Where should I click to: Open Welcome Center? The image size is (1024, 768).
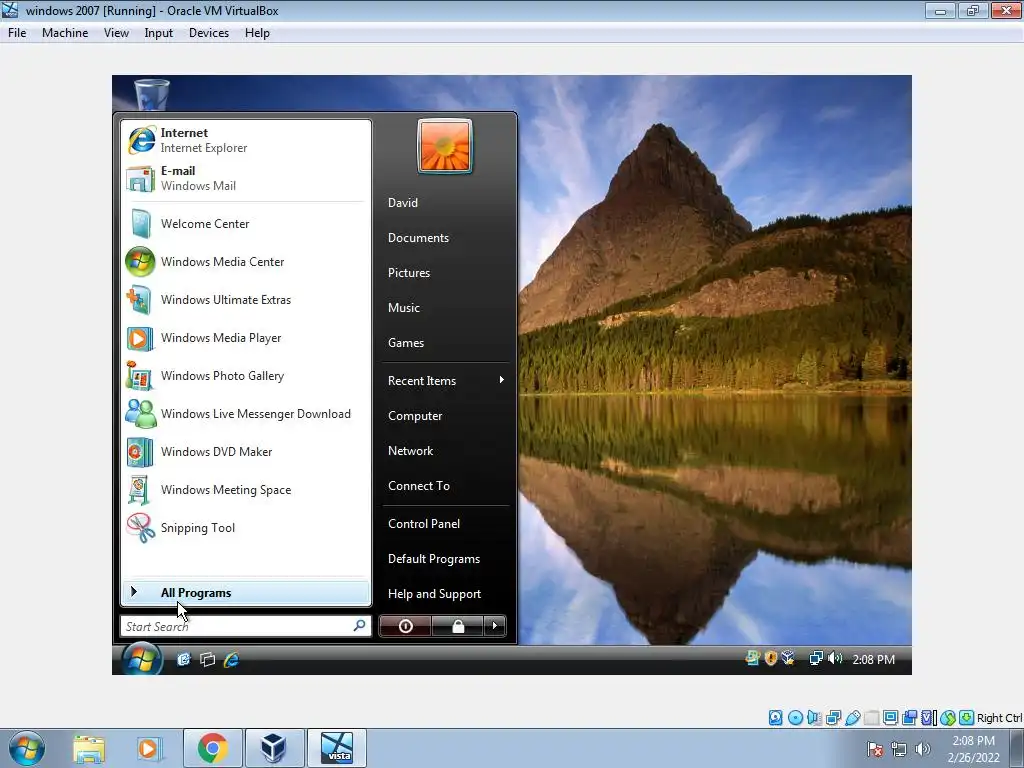pos(246,224)
